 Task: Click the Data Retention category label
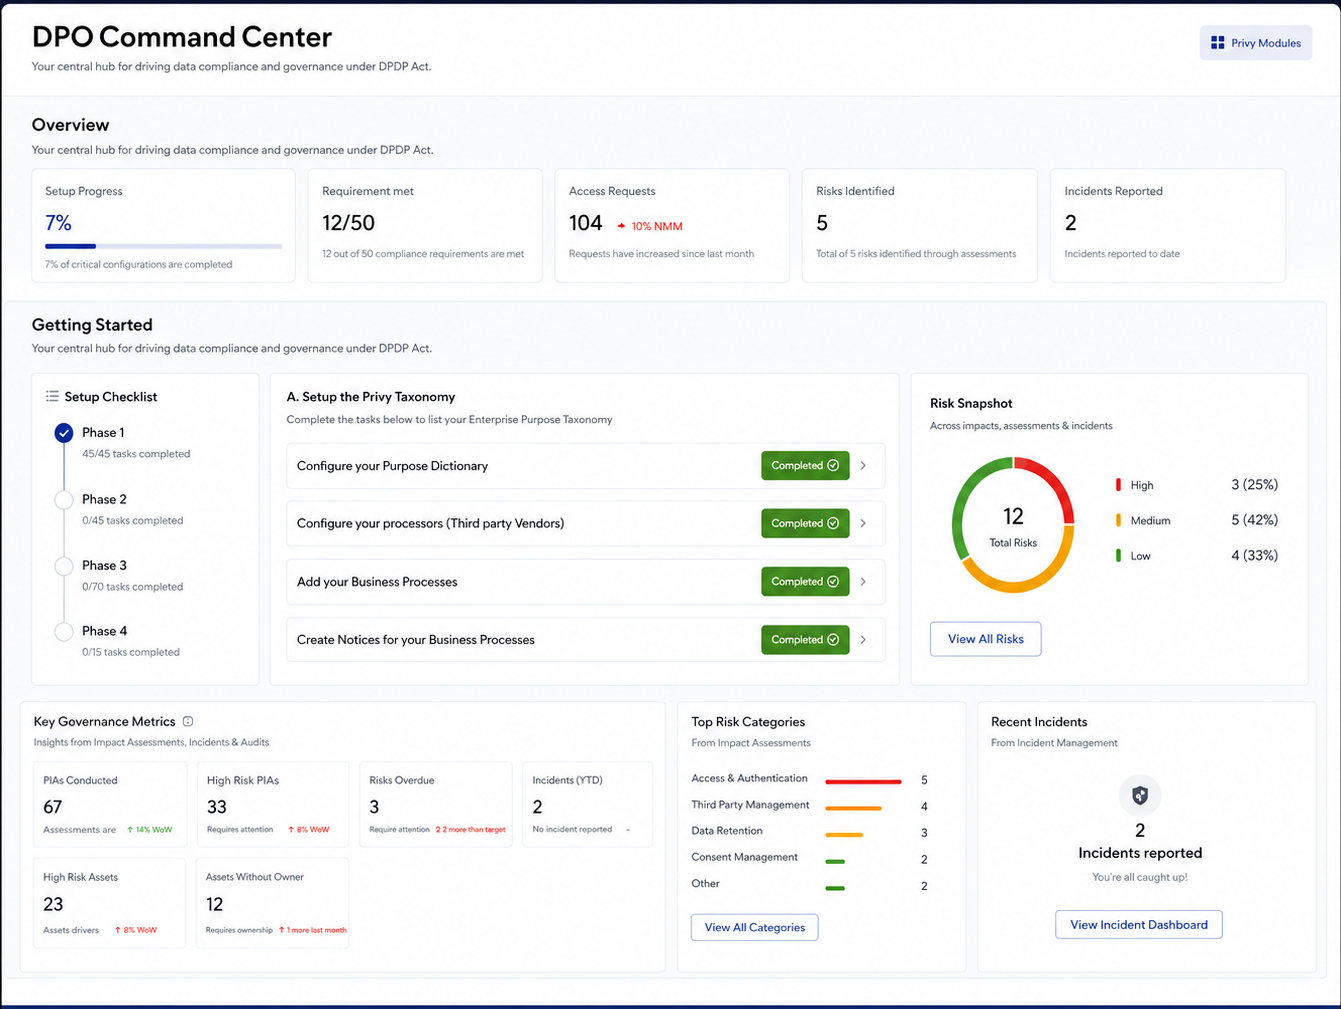tap(727, 831)
